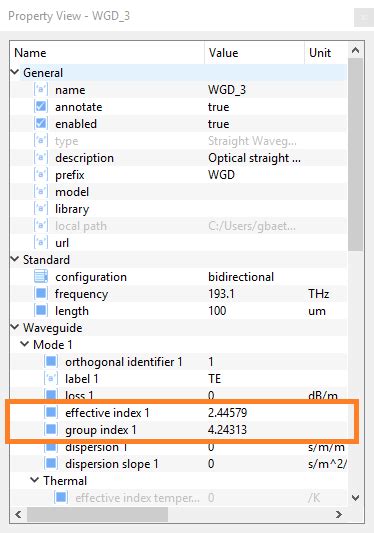Select the group index 1 value 4.24313

pyautogui.click(x=227, y=430)
